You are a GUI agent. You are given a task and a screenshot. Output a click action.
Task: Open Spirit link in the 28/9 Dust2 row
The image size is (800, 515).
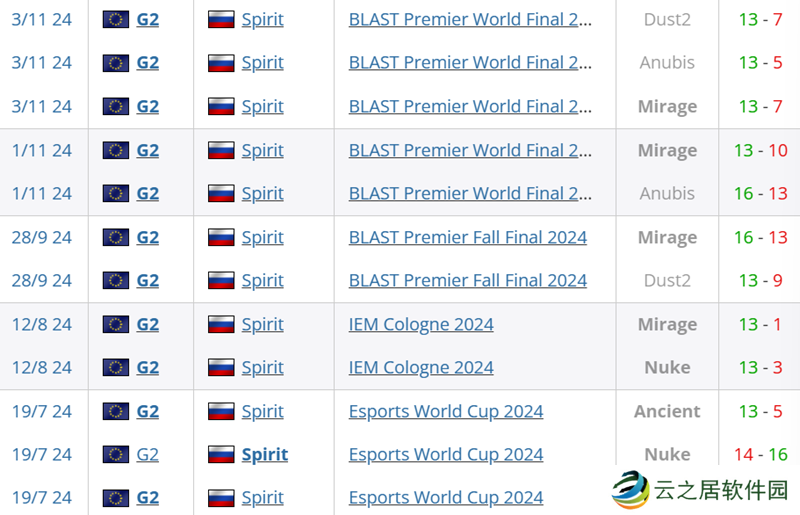(263, 281)
